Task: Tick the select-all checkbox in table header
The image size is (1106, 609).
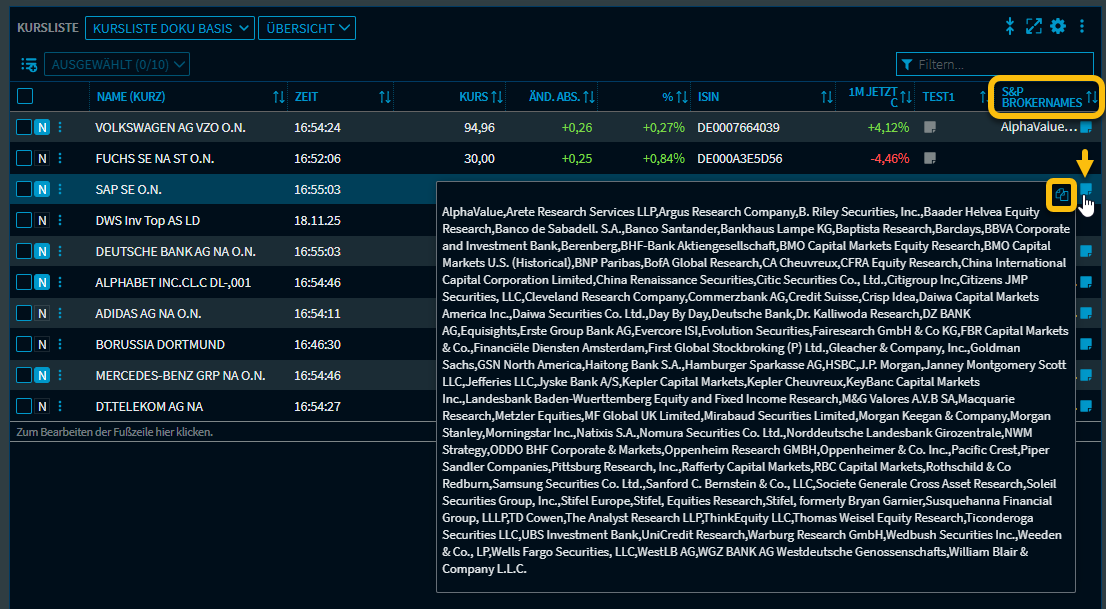Action: [x=25, y=97]
